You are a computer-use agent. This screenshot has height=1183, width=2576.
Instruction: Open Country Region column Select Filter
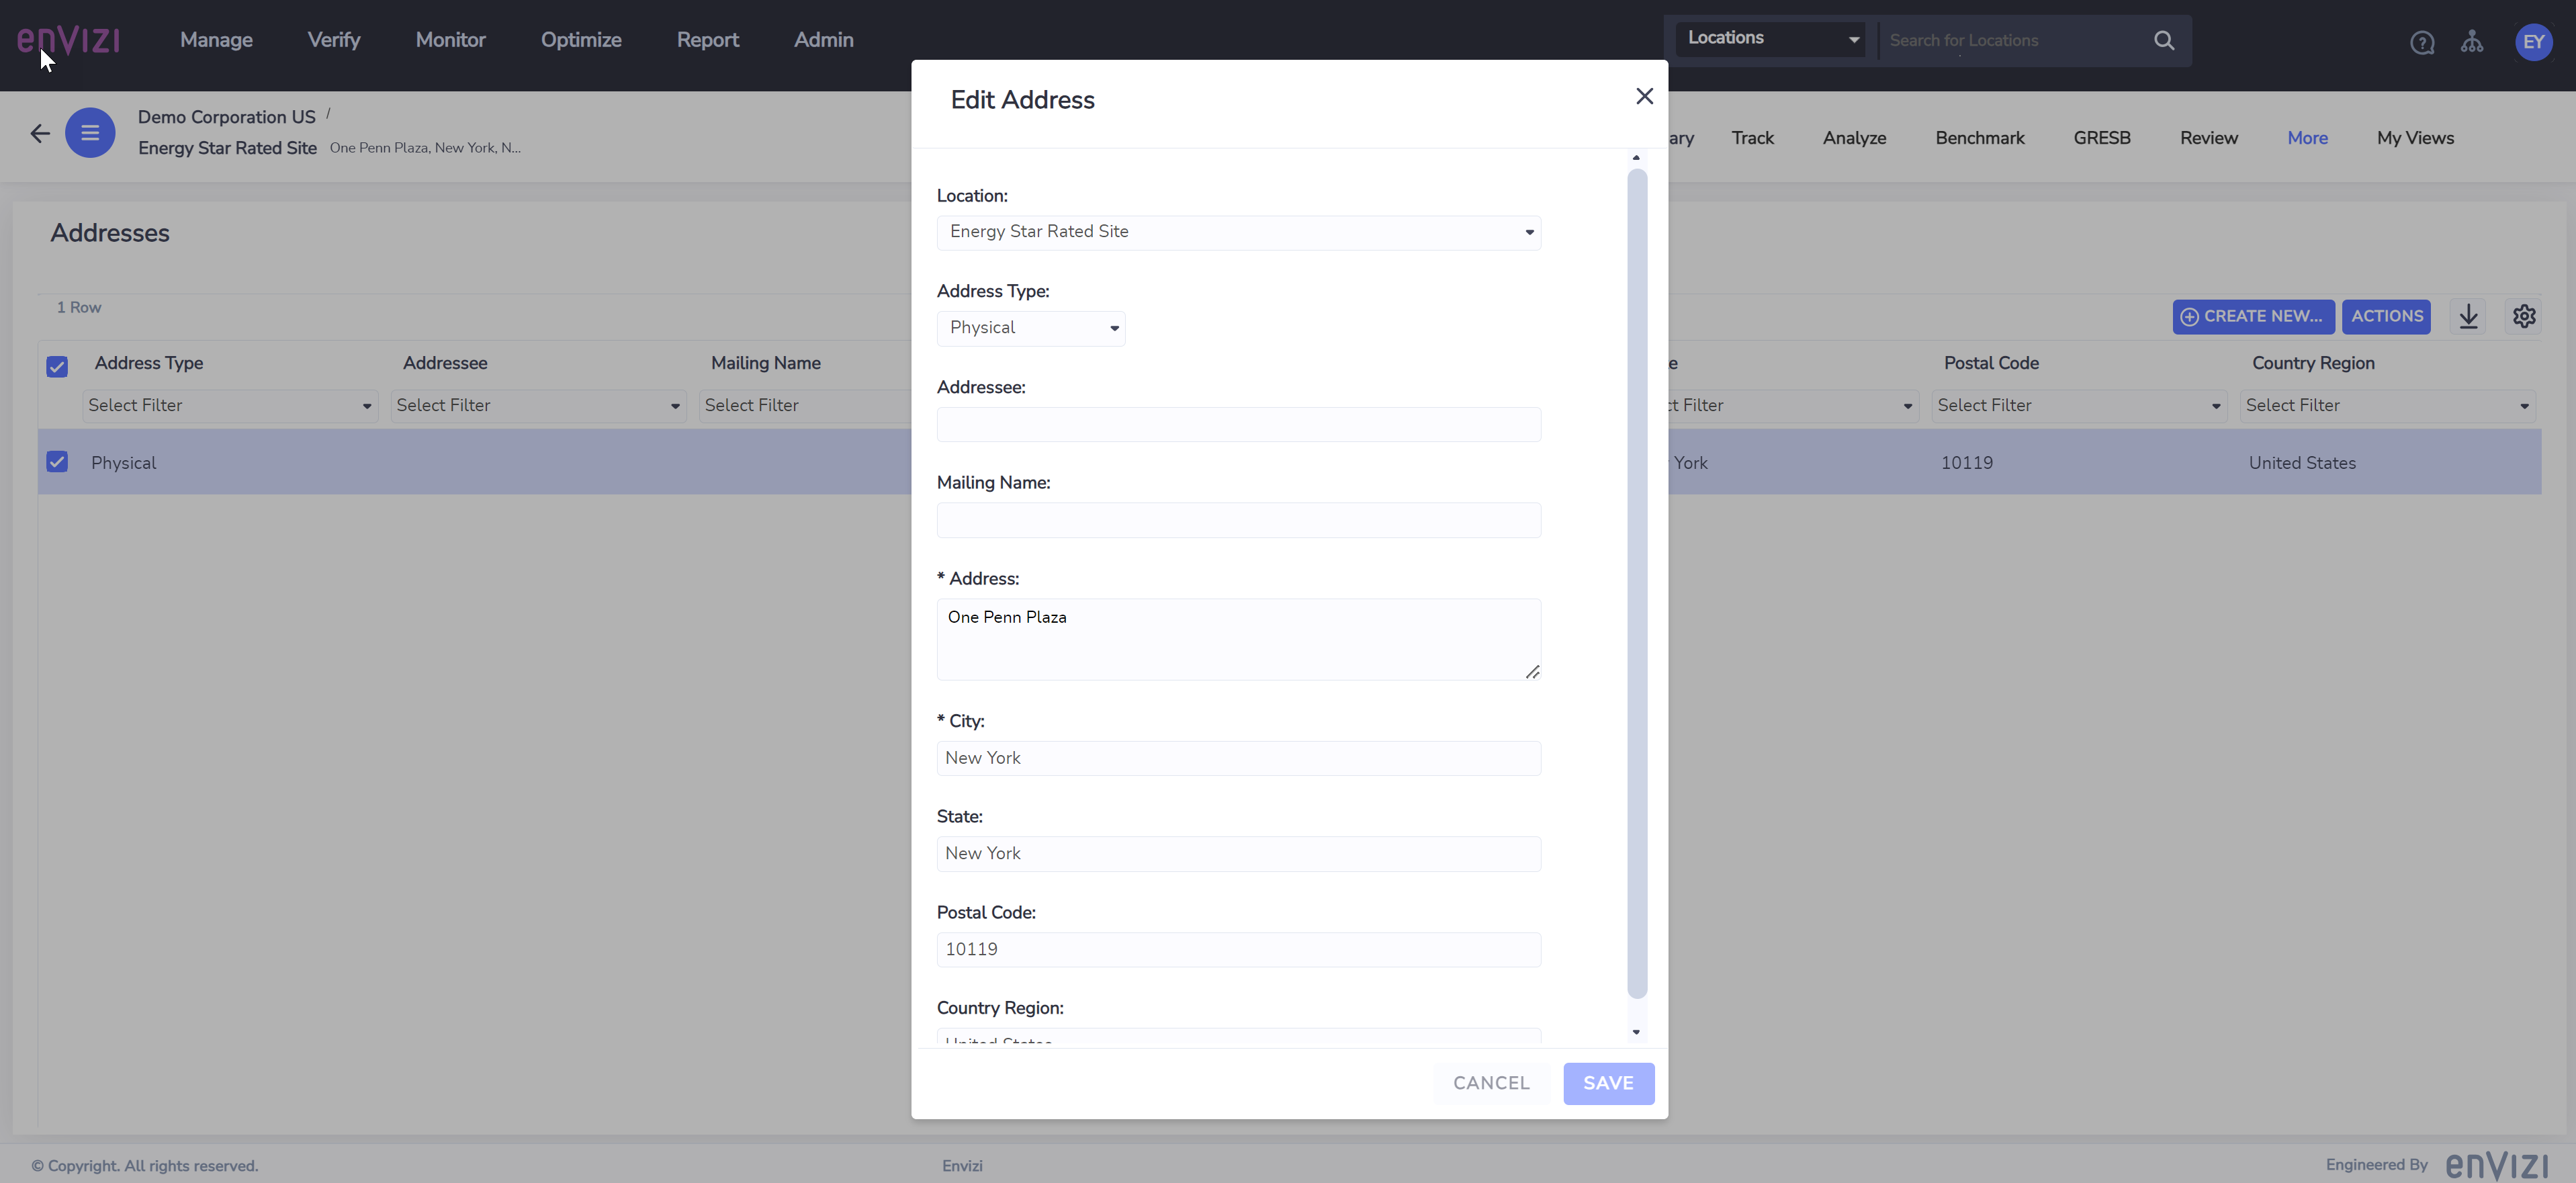coord(2387,405)
